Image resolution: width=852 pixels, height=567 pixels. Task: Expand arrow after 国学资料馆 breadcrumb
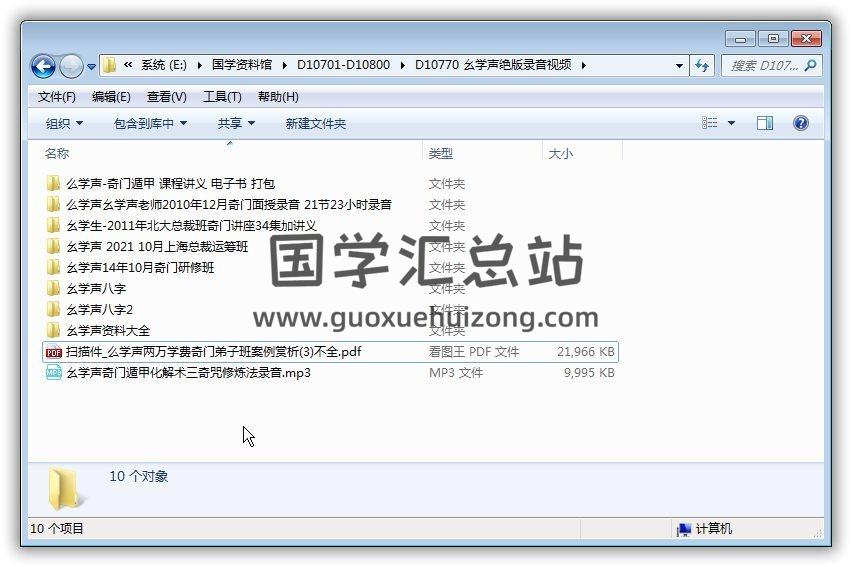point(285,66)
